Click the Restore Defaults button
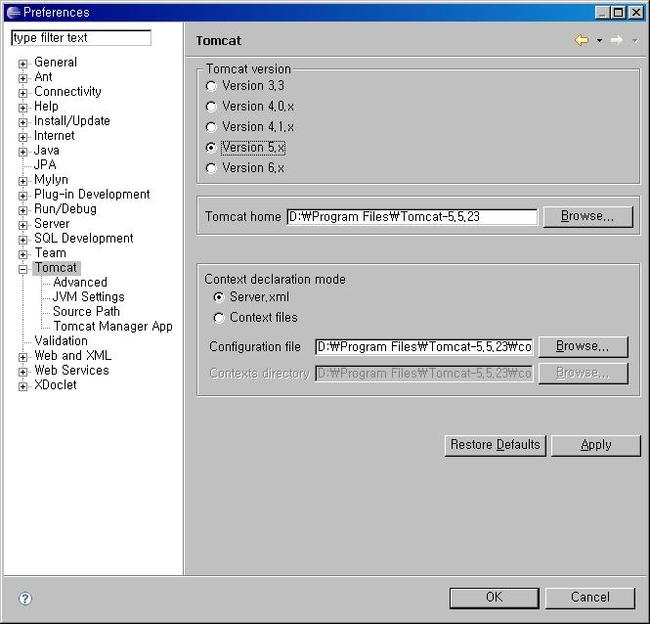Image resolution: width=650 pixels, height=624 pixels. click(495, 445)
